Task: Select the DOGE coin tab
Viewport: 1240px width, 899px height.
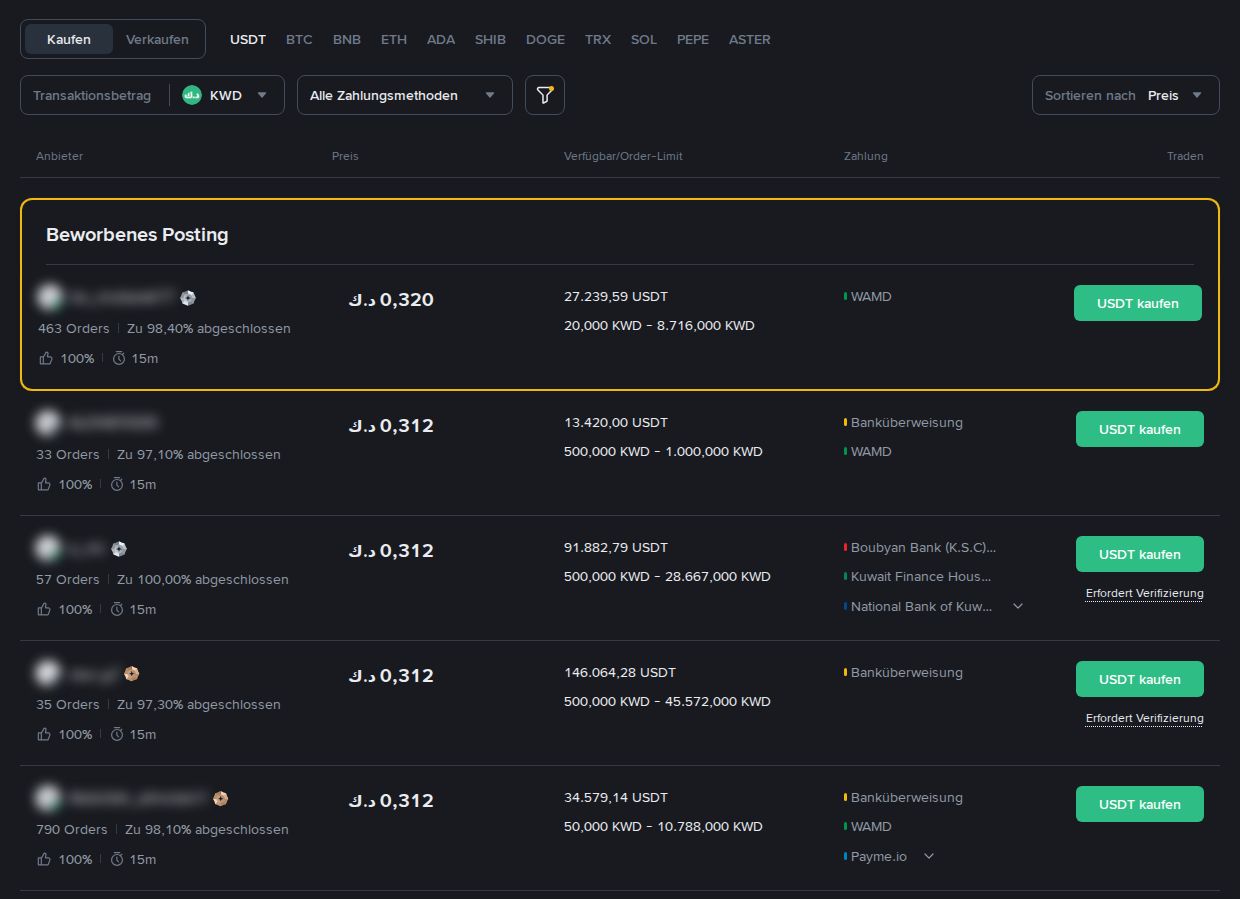Action: tap(545, 39)
